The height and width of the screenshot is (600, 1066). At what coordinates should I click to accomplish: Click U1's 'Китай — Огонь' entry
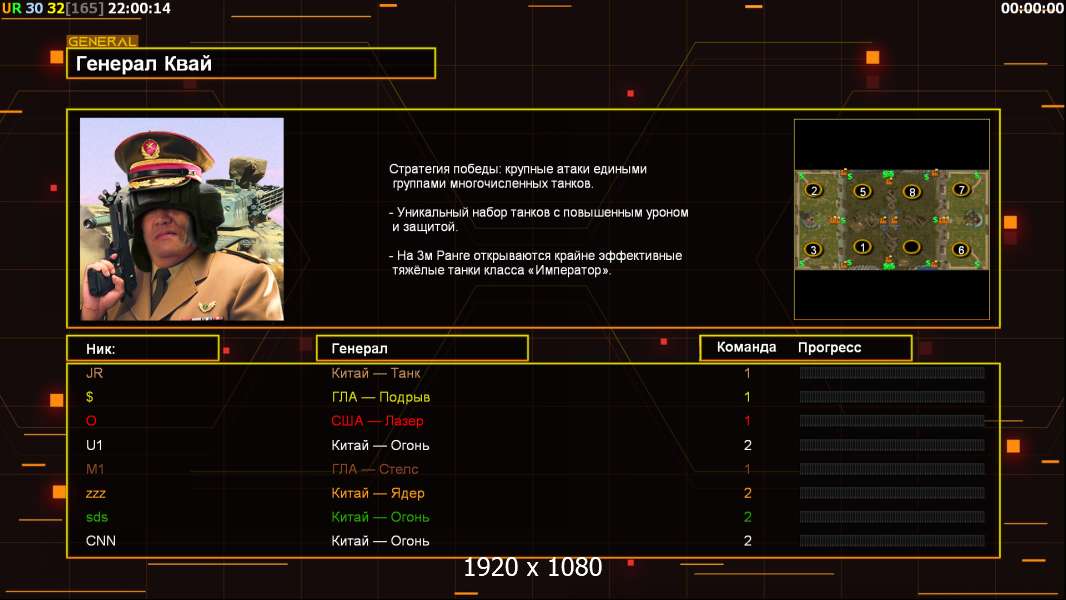click(380, 445)
